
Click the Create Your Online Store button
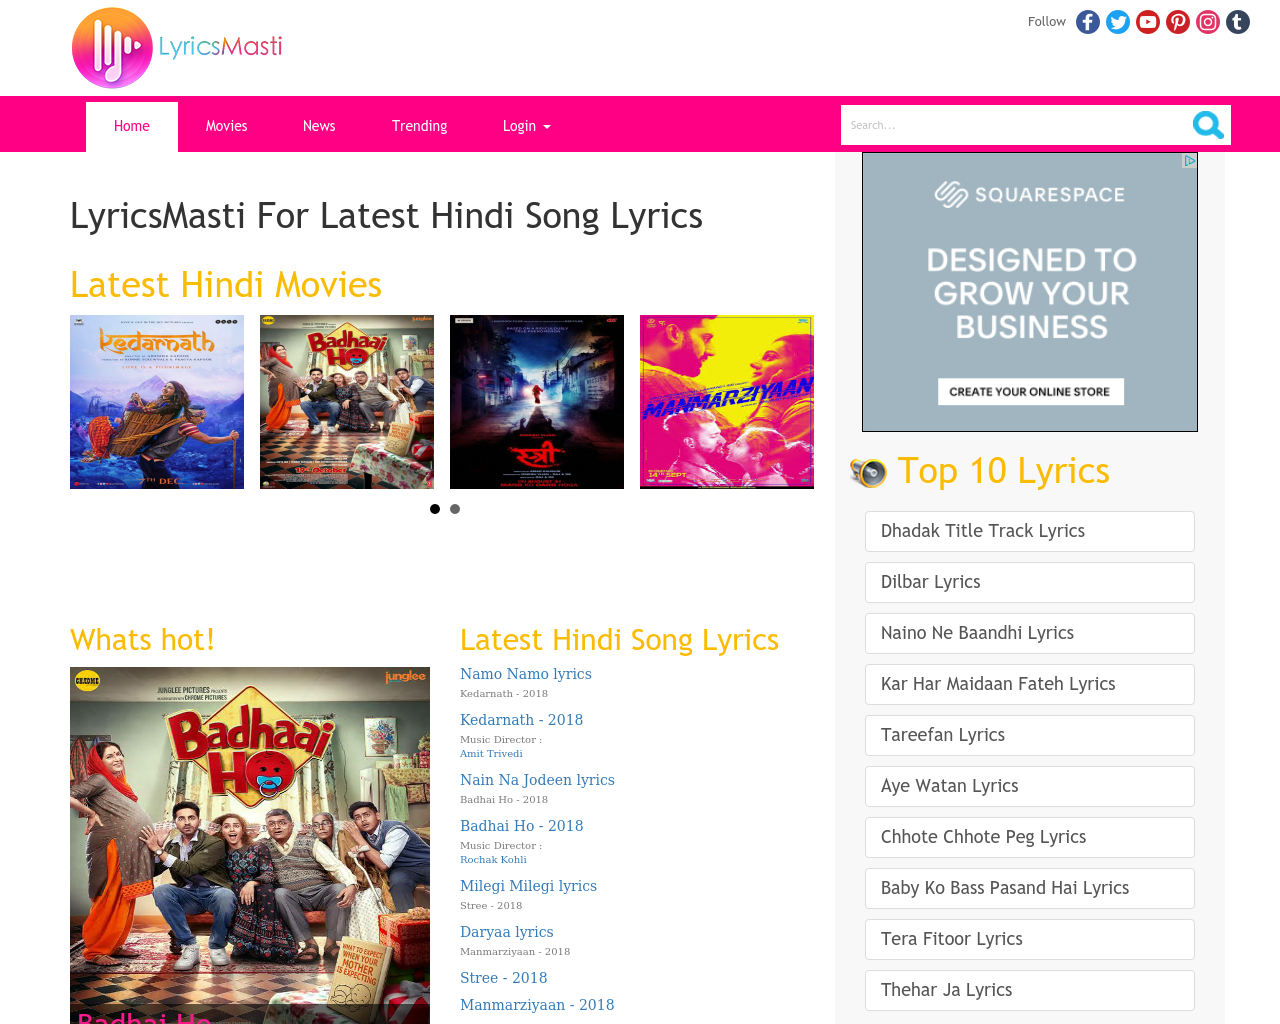(x=1030, y=392)
